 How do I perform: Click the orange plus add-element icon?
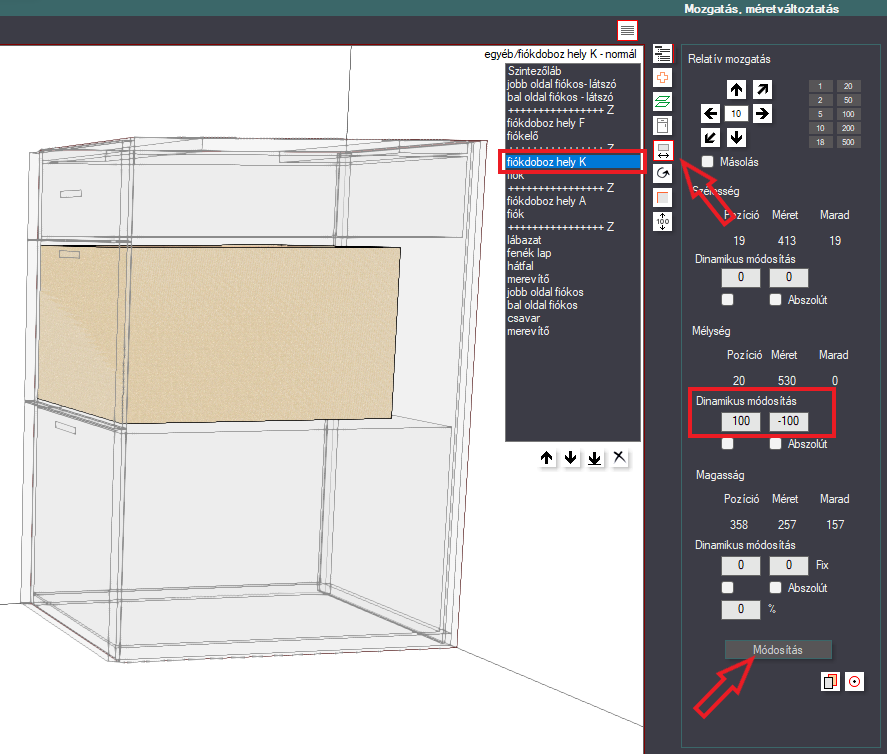coord(662,77)
